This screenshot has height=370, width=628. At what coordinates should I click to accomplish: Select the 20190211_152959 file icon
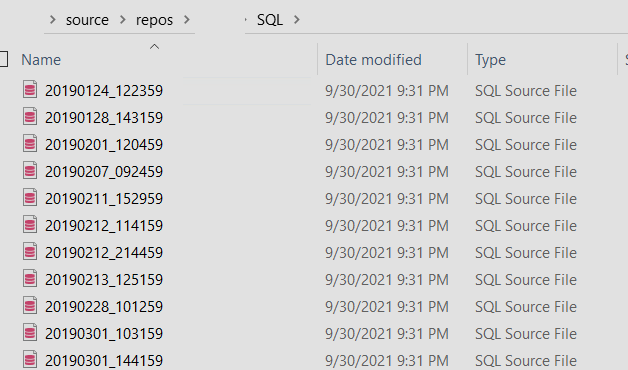[30, 198]
